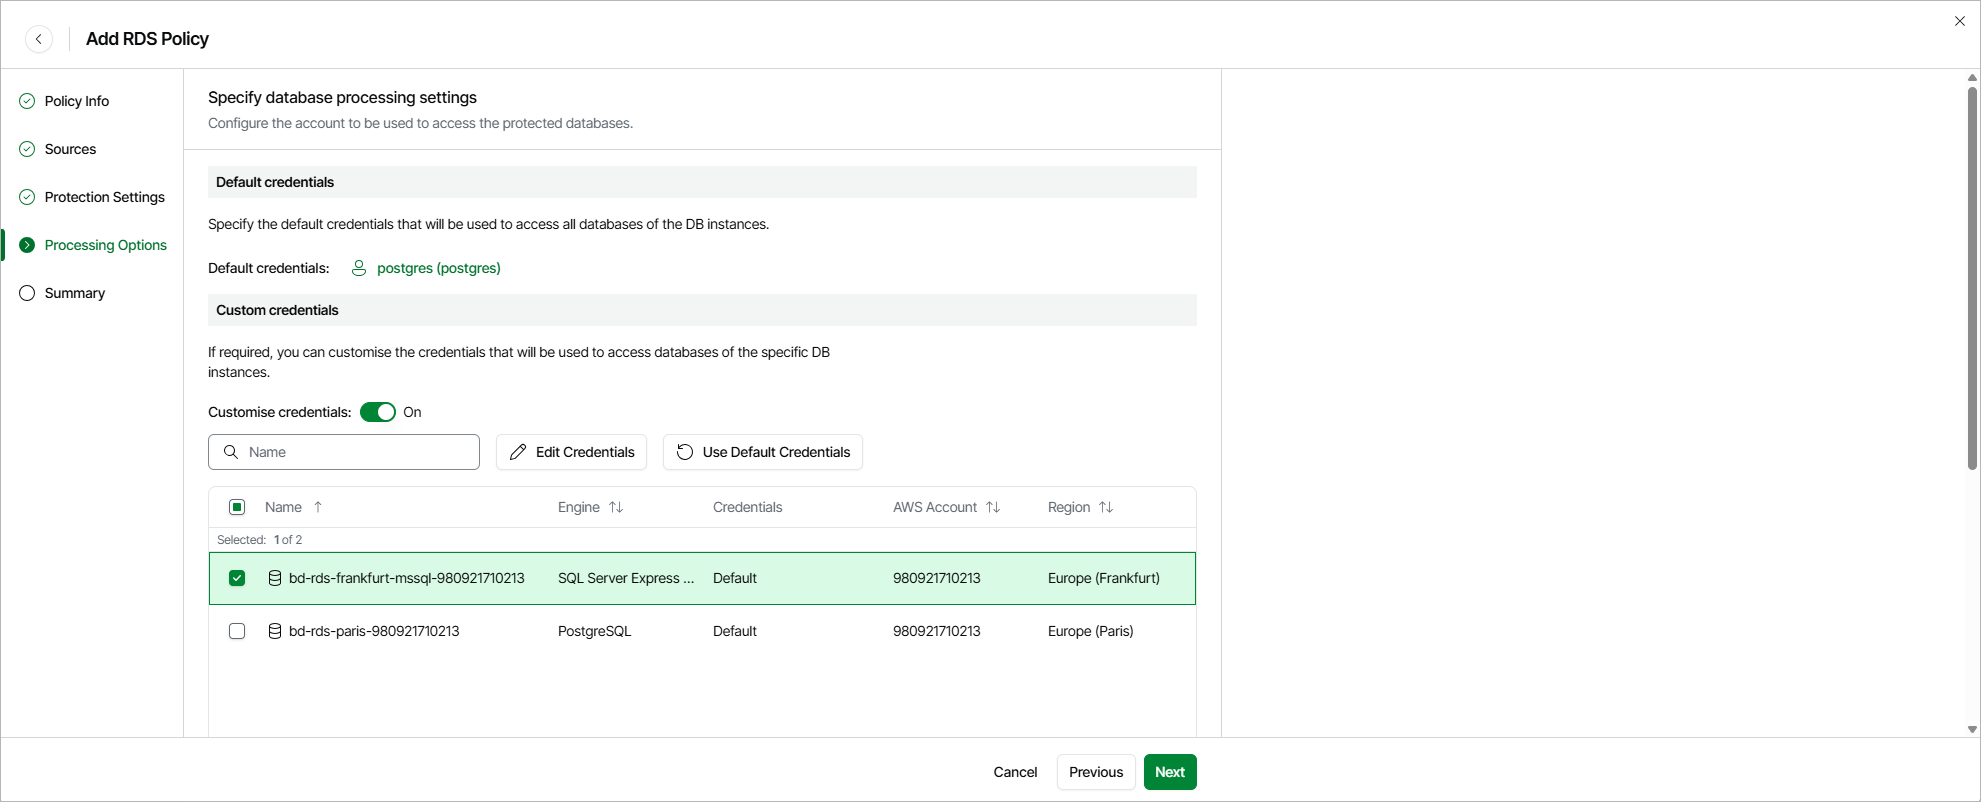
Task: Click the database icon for bd-rds-frankfurt-mssql row
Action: tap(275, 578)
